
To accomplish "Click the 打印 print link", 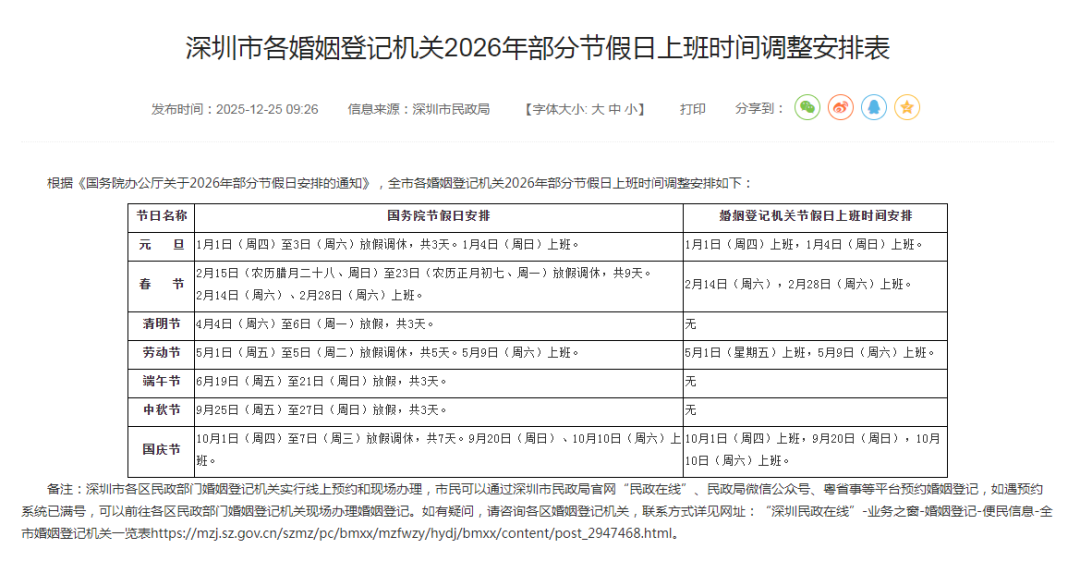I will pos(692,109).
